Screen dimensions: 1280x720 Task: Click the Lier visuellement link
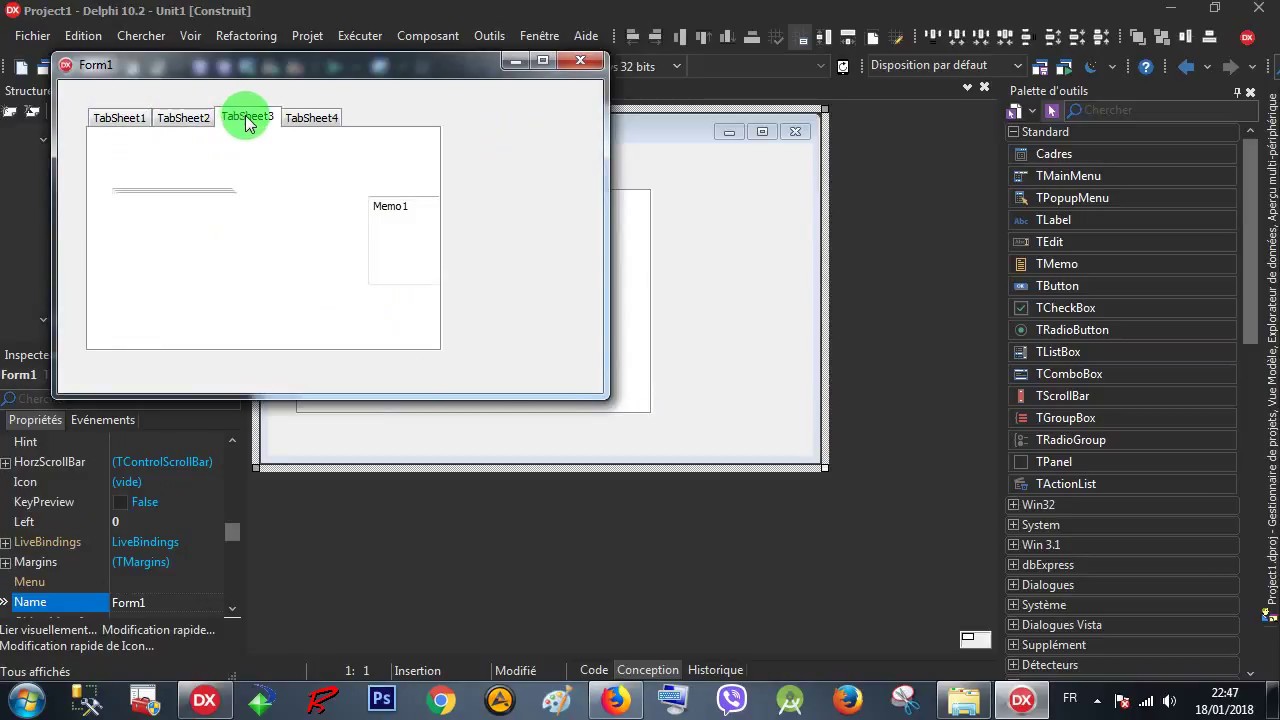[x=48, y=630]
